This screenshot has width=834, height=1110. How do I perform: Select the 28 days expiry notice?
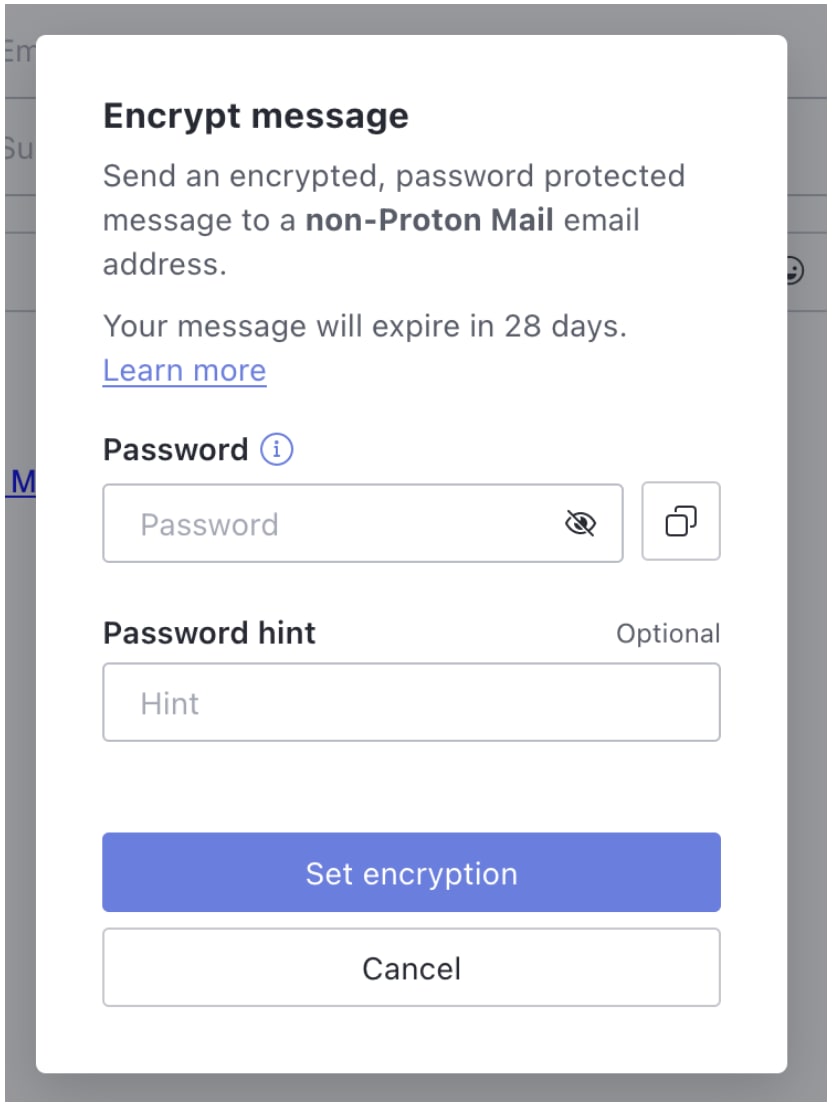pyautogui.click(x=365, y=326)
